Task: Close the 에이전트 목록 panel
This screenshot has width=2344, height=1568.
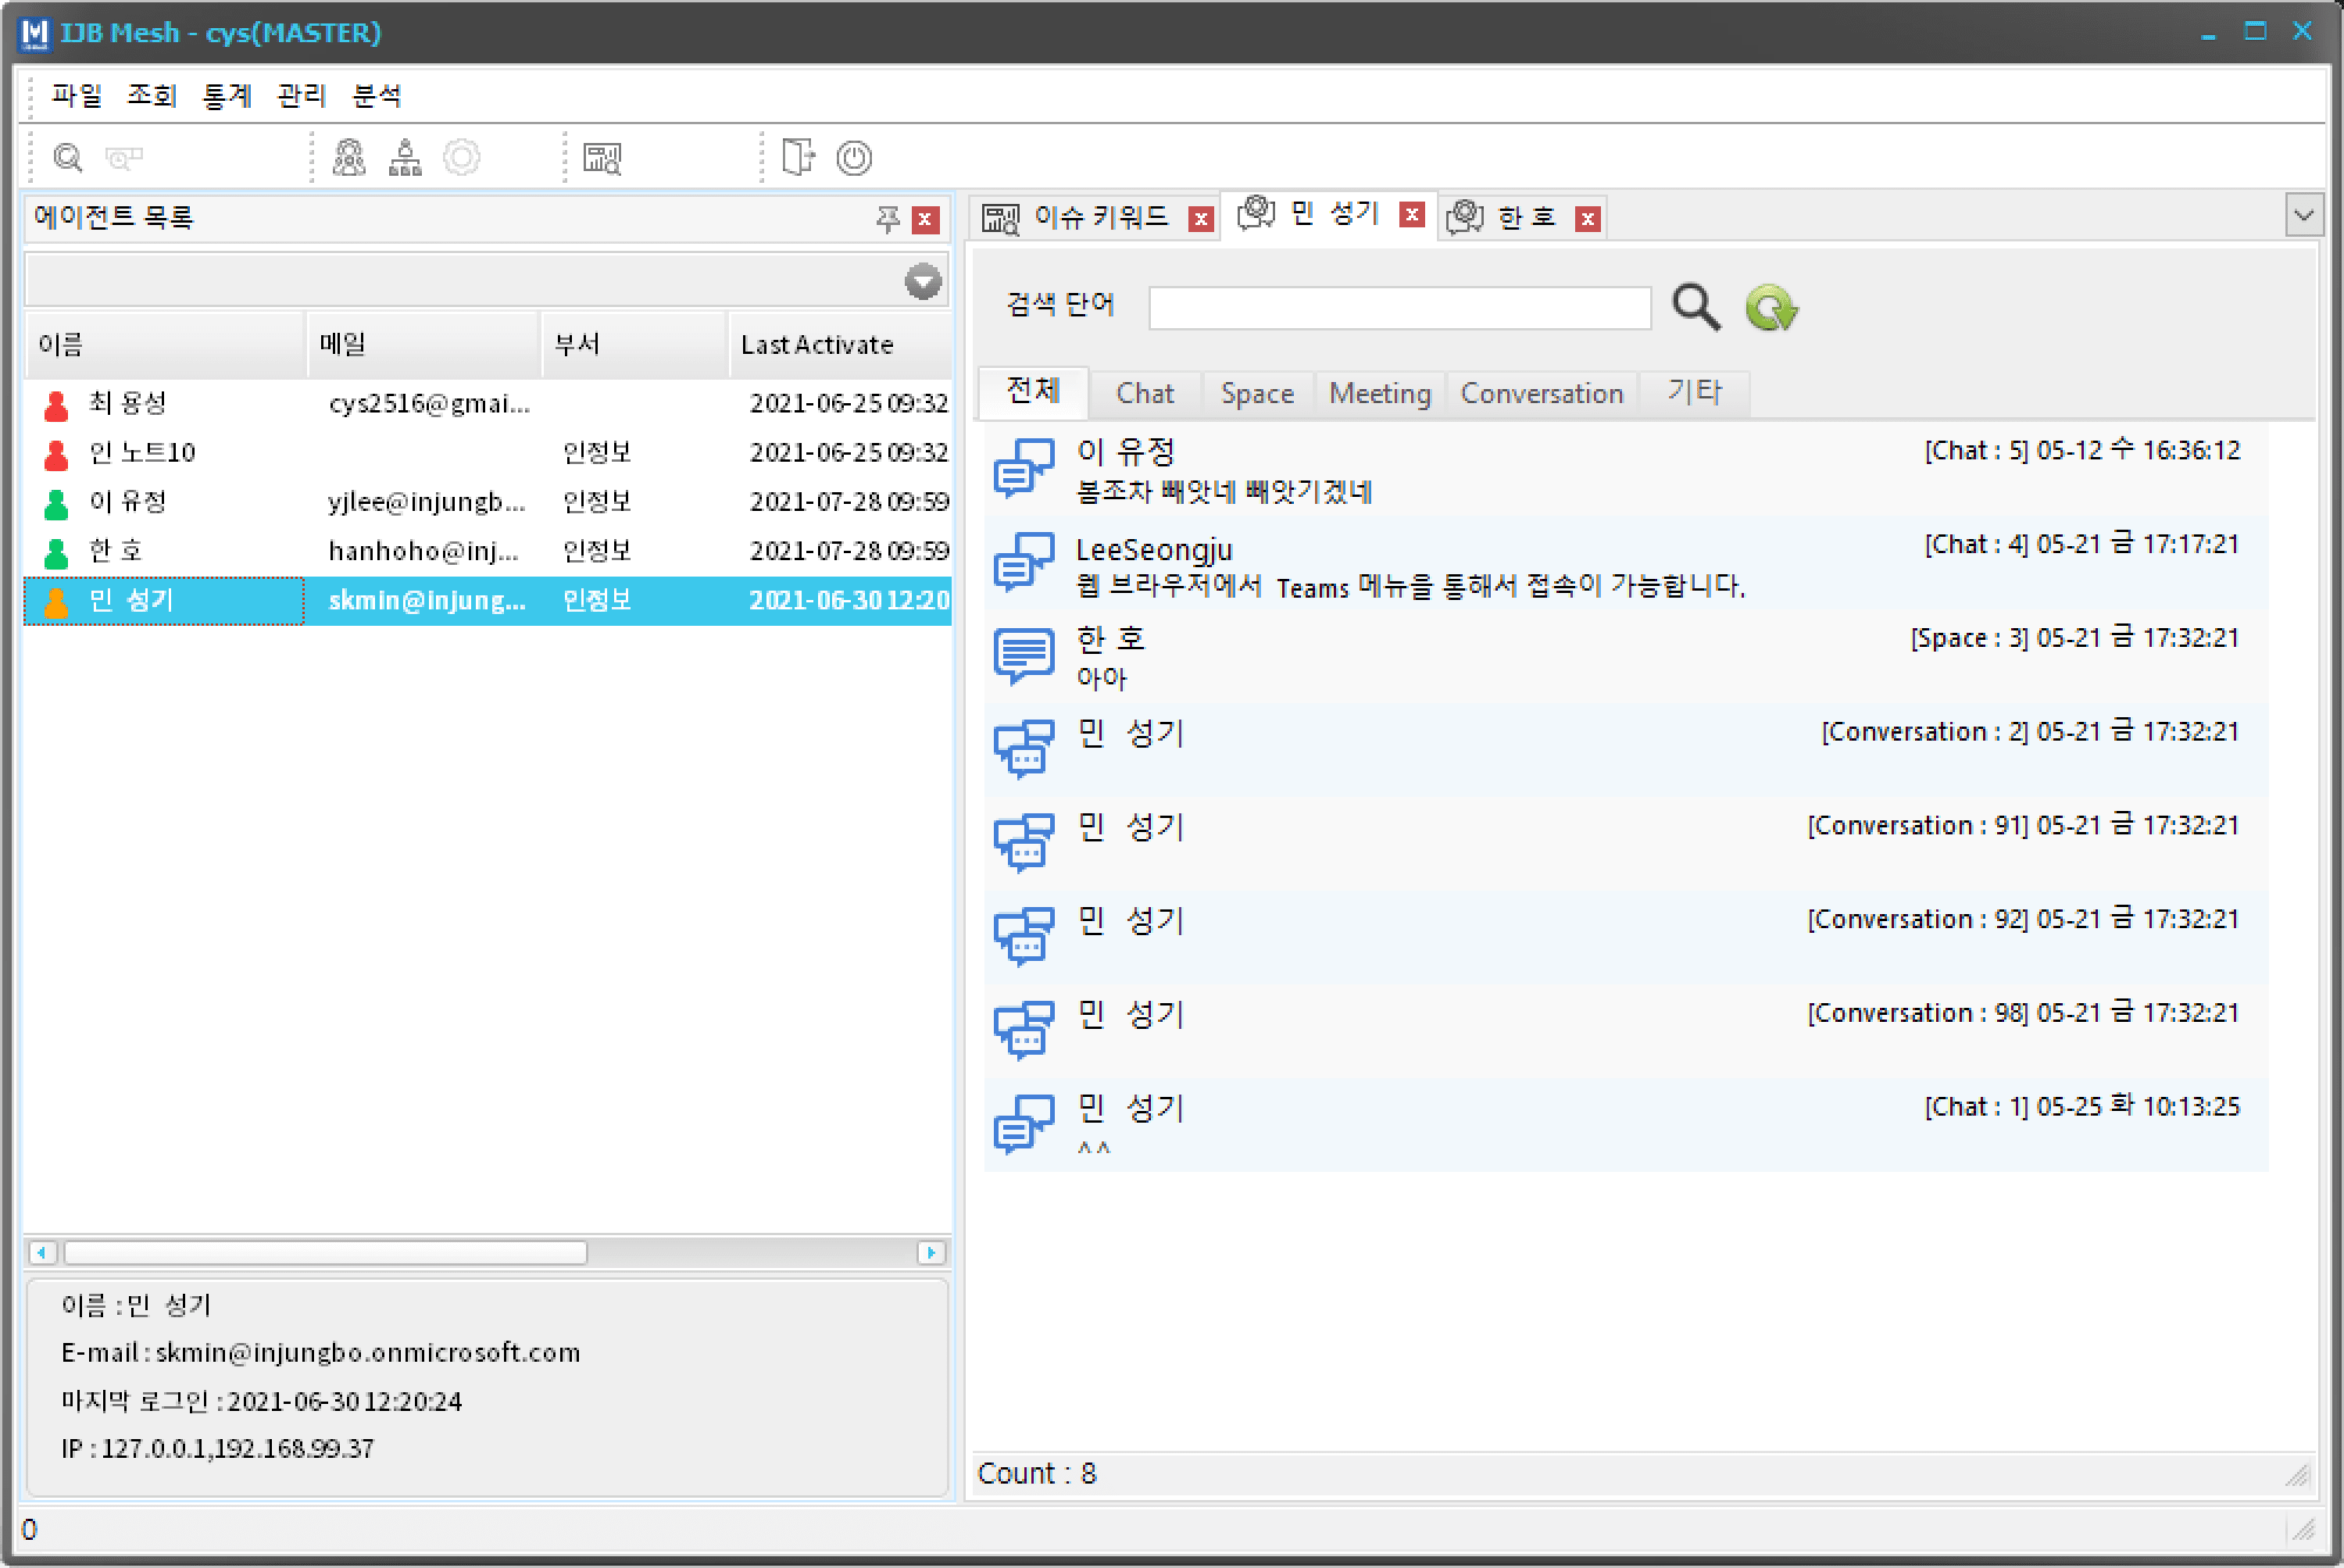Action: pos(926,219)
